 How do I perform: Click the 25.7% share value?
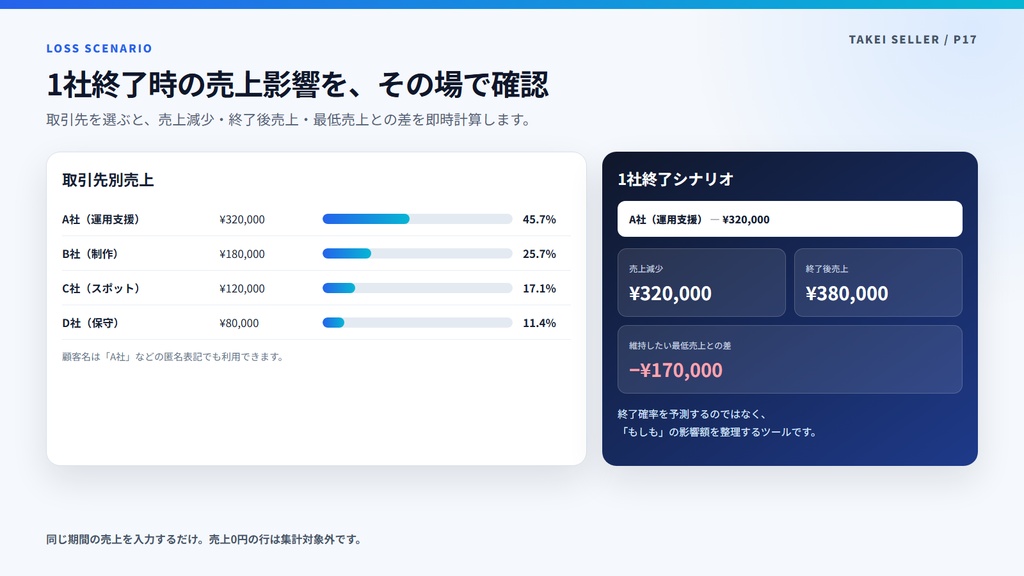pyautogui.click(x=539, y=254)
